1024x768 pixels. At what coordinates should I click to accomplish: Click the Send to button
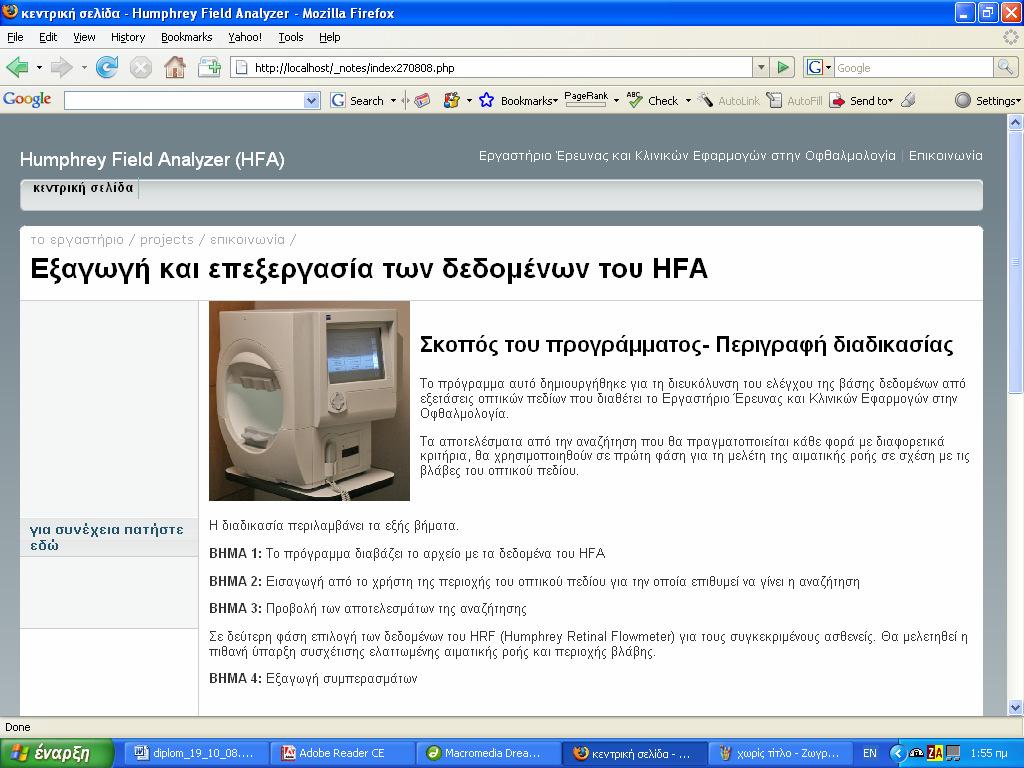861,101
